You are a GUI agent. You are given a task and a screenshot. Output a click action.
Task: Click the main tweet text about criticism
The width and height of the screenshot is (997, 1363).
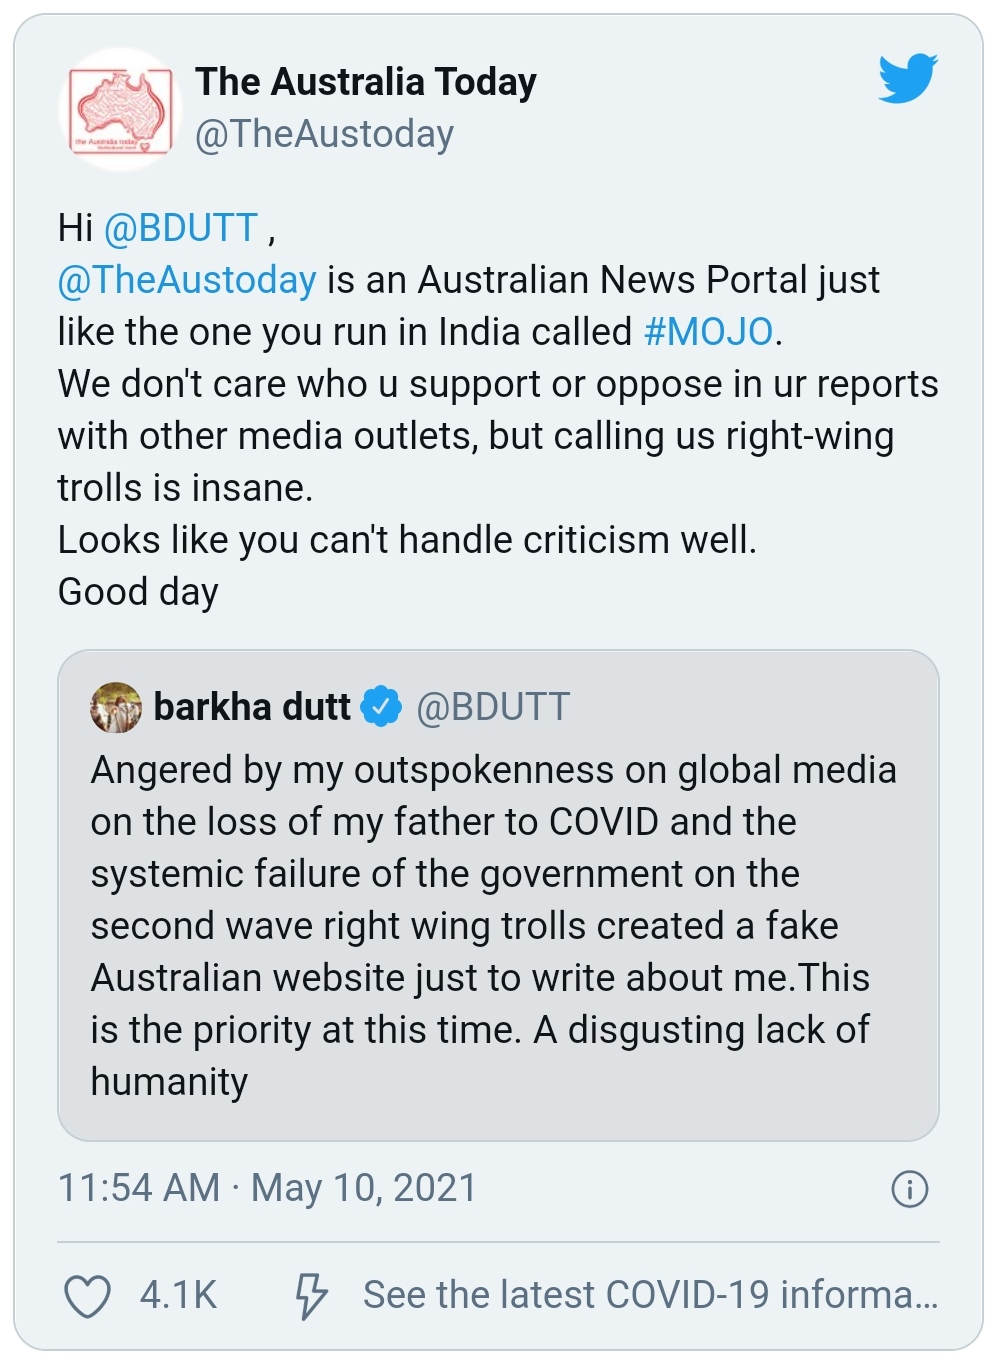click(x=407, y=540)
